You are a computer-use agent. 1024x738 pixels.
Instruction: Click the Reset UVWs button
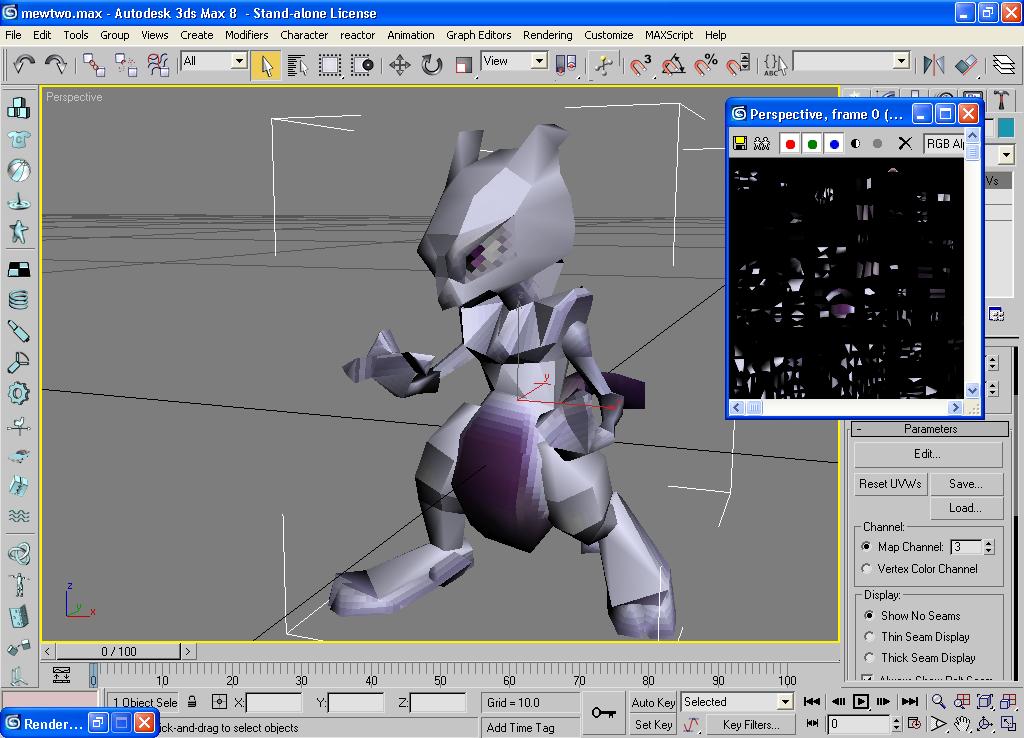point(890,484)
